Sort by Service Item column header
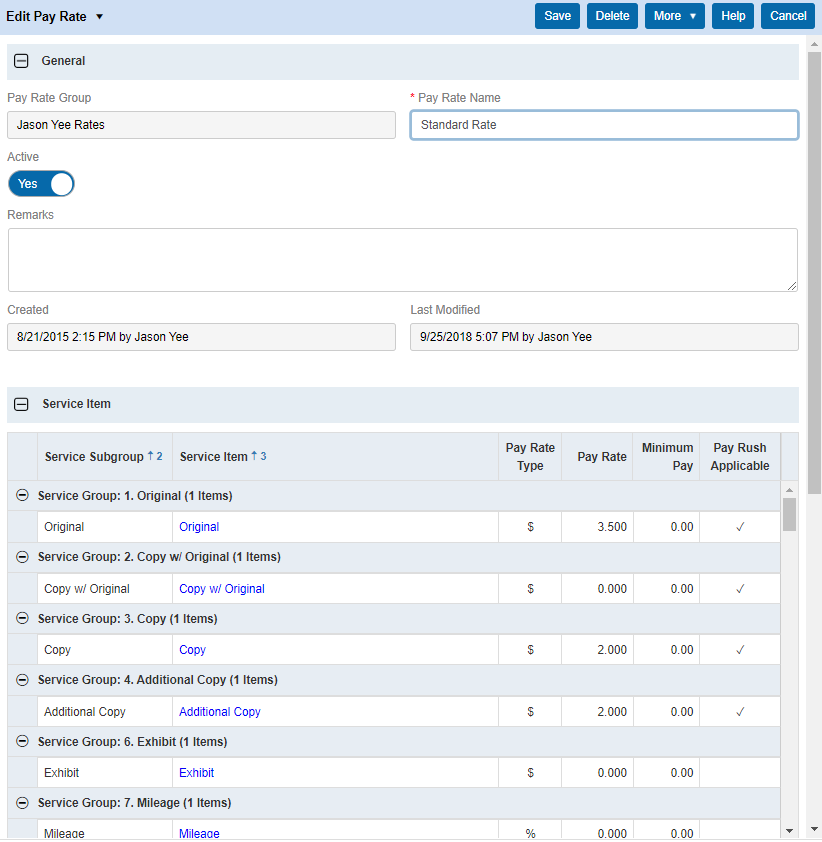The image size is (822, 842). click(214, 457)
